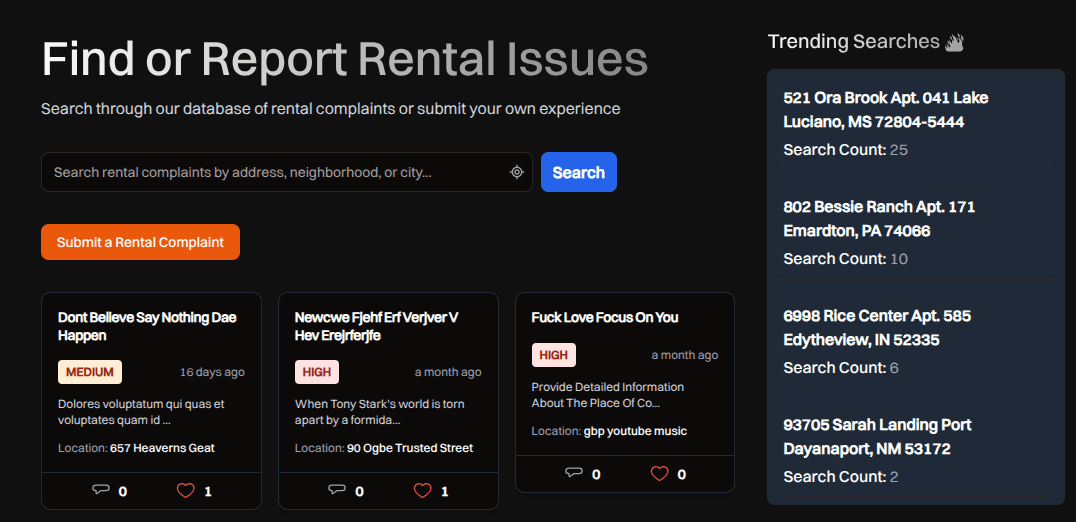Open the Dont Believe Say Nothing Dae Happen title
The height and width of the screenshot is (522, 1076).
pos(147,326)
